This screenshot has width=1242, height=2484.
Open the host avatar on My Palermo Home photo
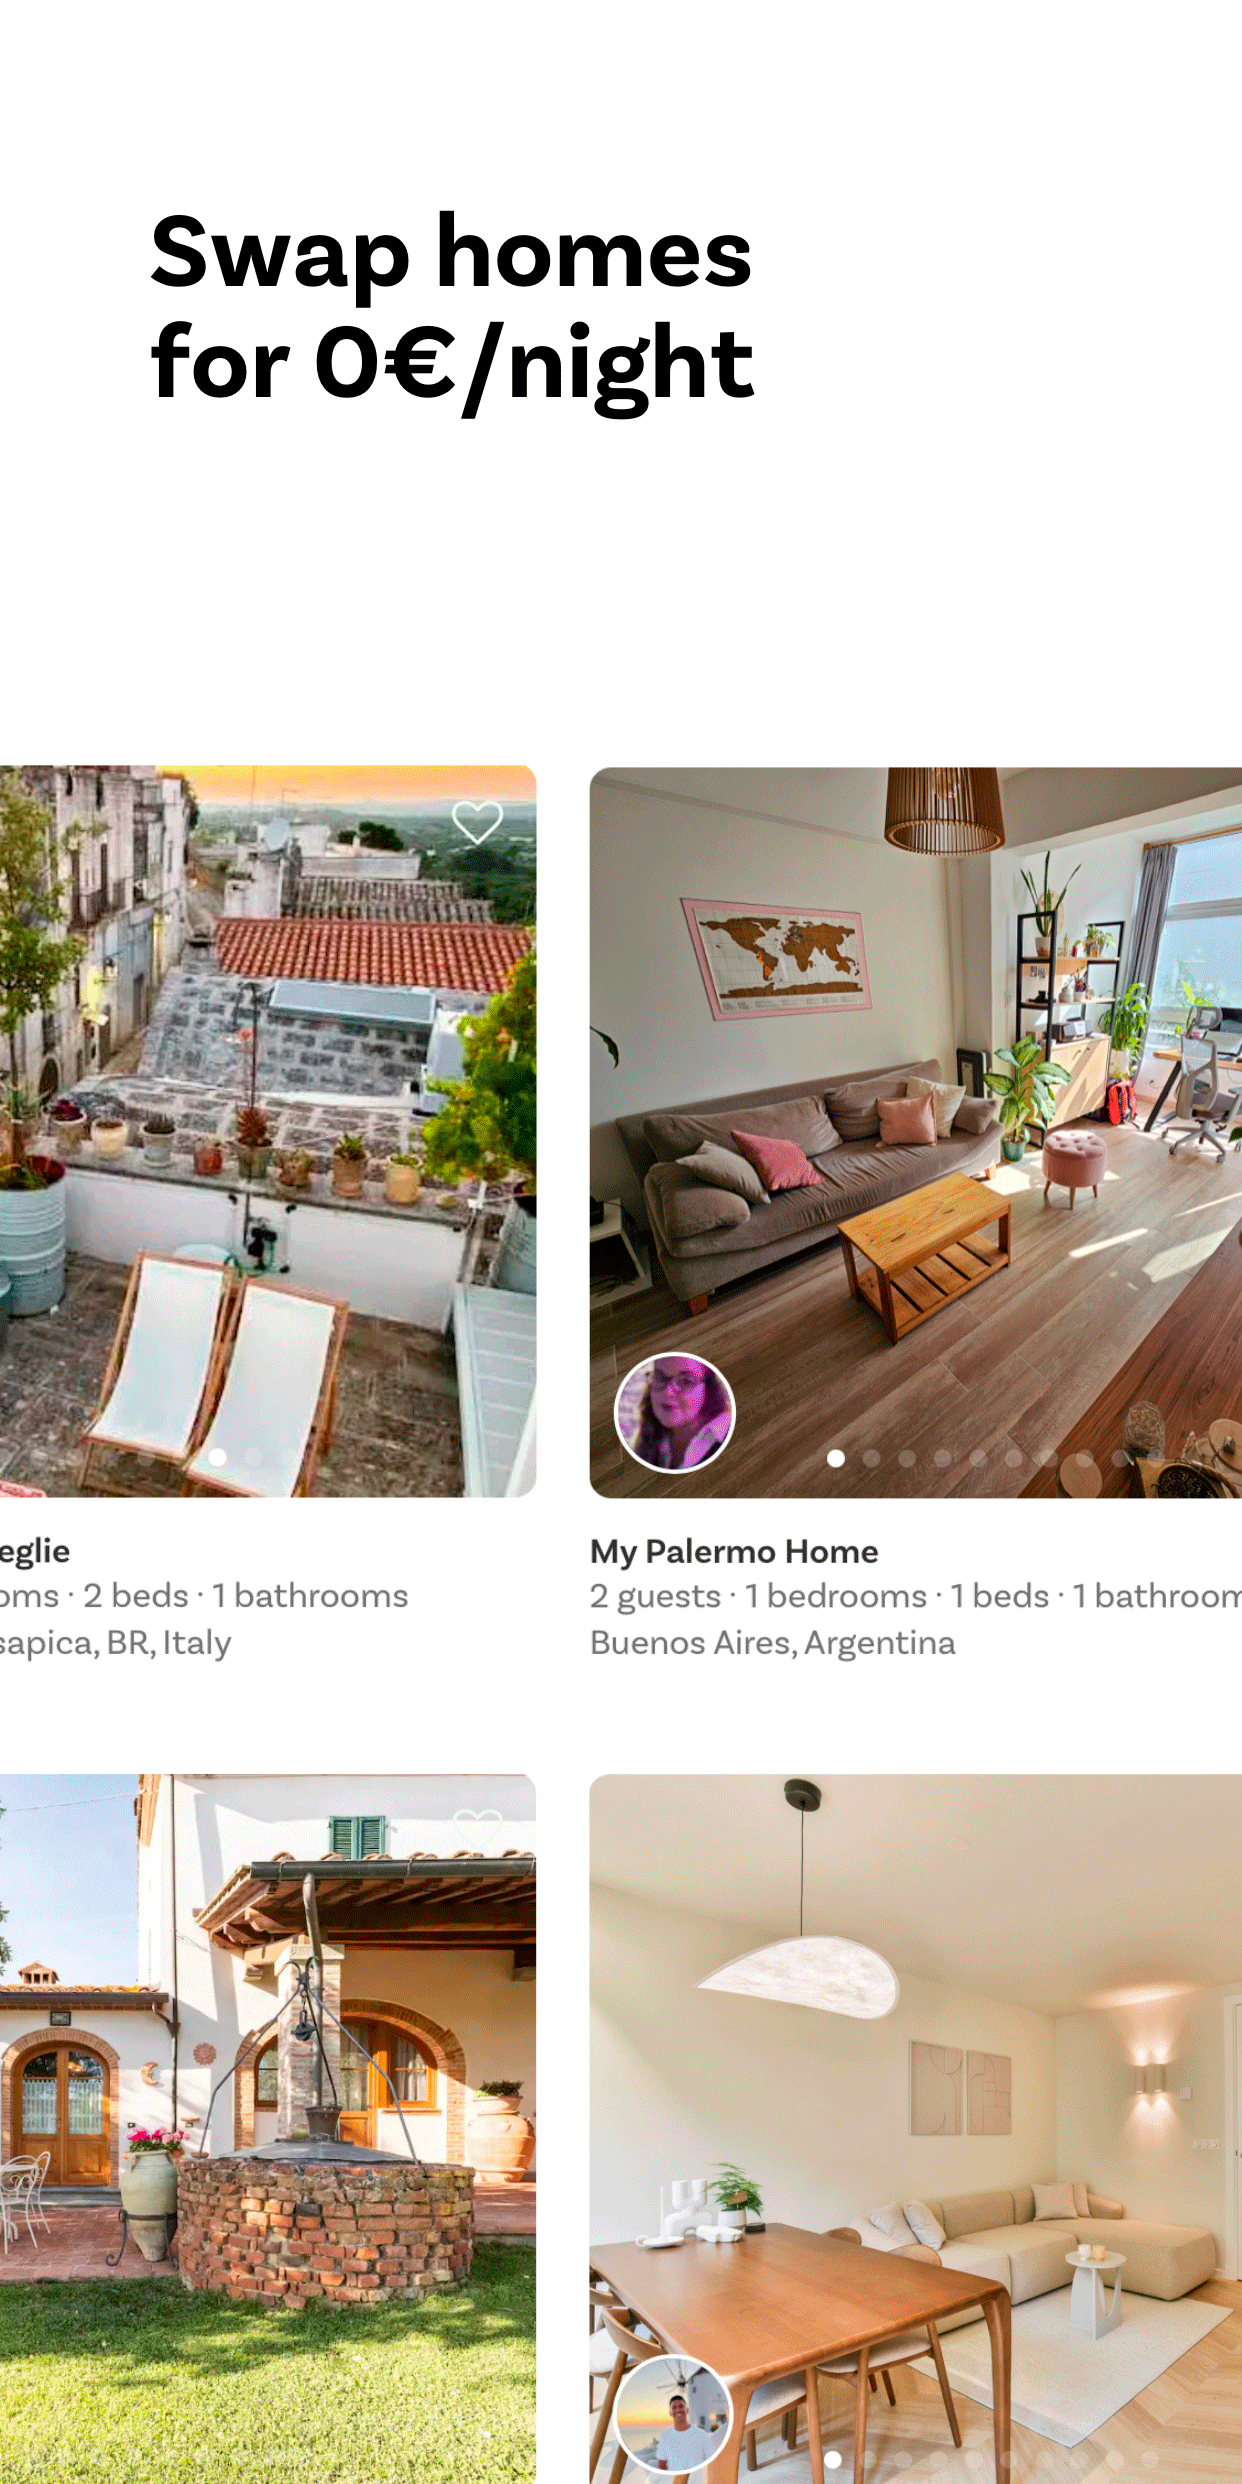[x=674, y=1412]
